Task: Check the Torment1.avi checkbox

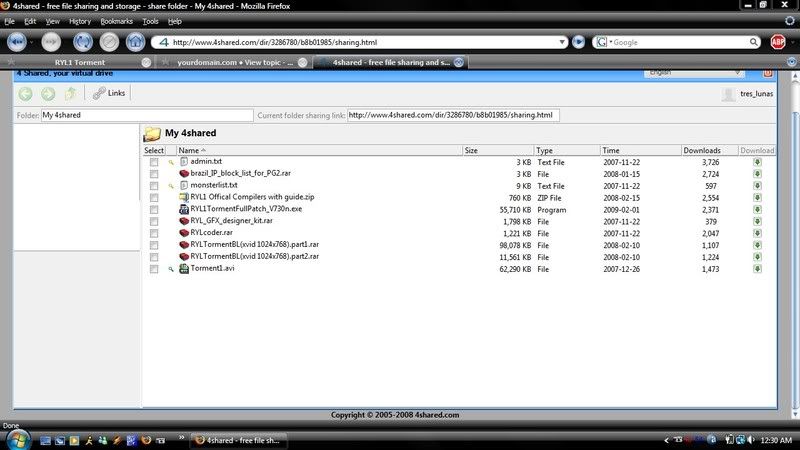Action: tap(154, 269)
